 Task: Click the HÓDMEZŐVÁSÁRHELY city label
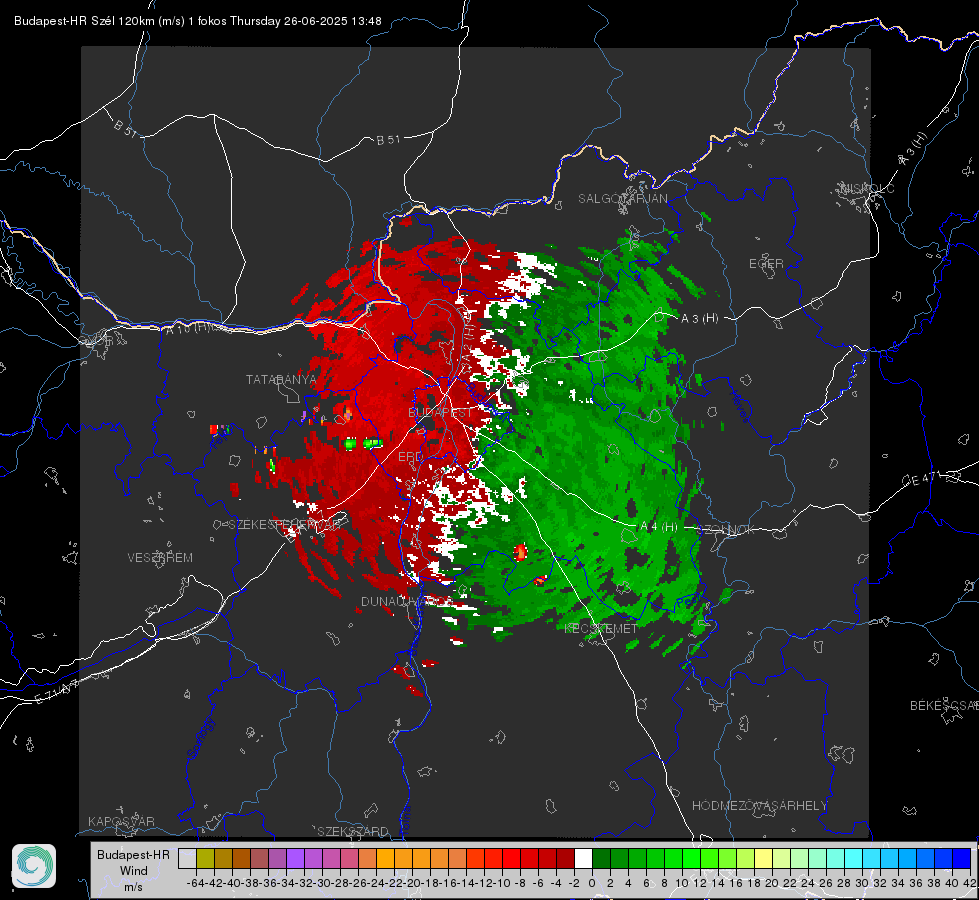click(759, 806)
